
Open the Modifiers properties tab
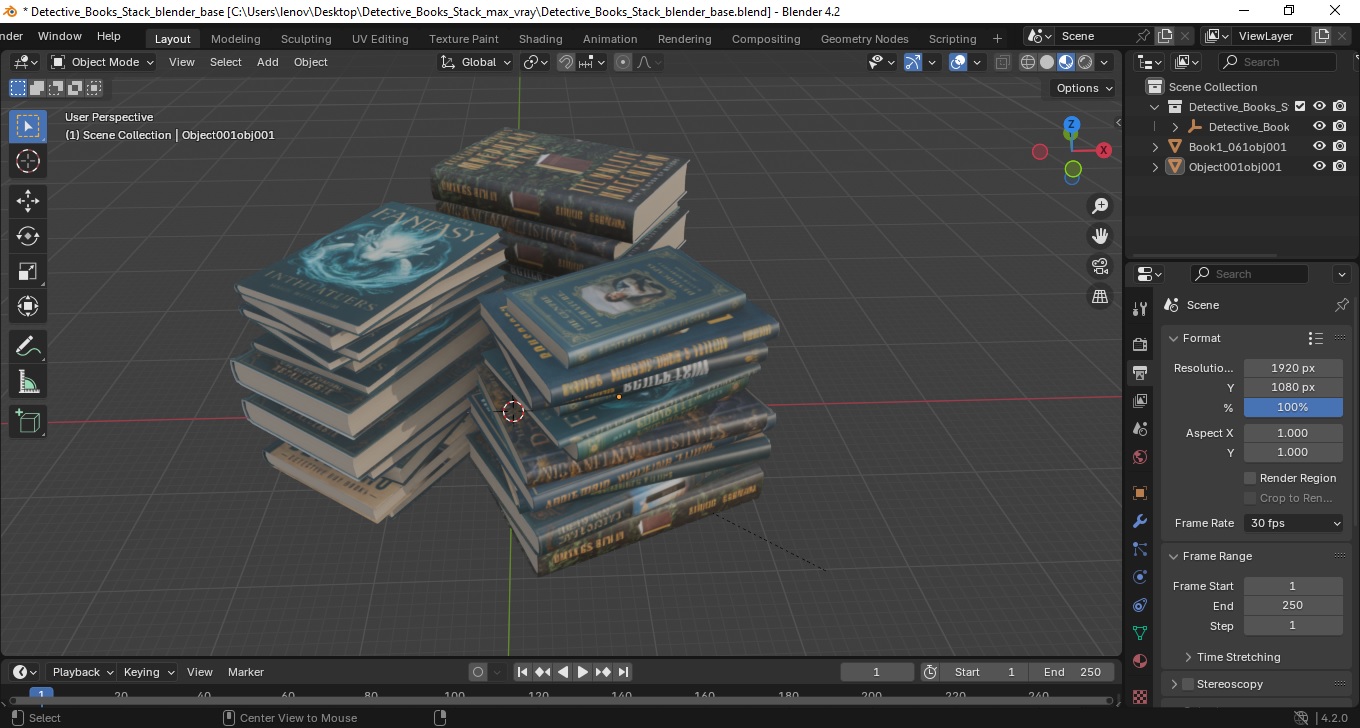tap(1139, 521)
